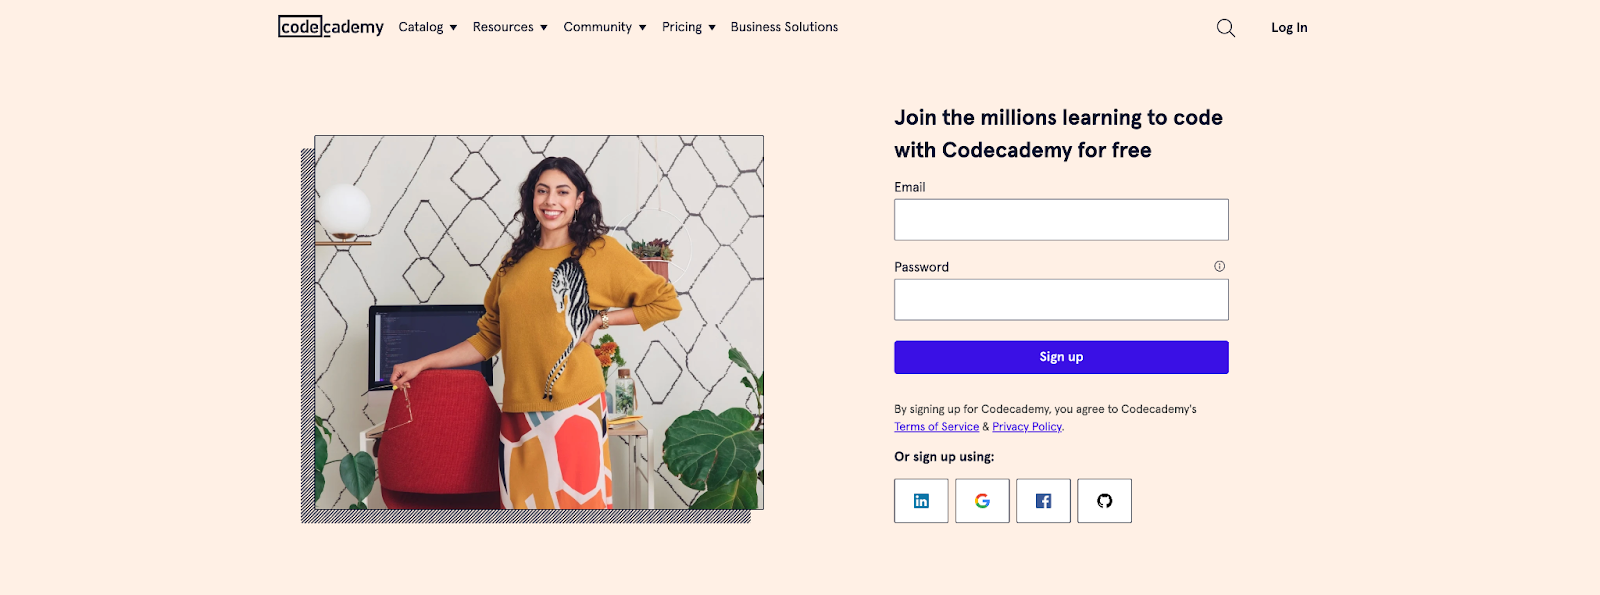Sign up with LinkedIn icon
The width and height of the screenshot is (1600, 595).
921,501
